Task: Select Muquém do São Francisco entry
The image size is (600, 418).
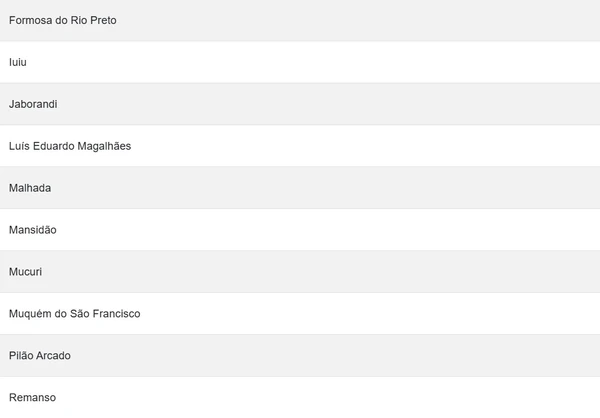Action: point(300,314)
